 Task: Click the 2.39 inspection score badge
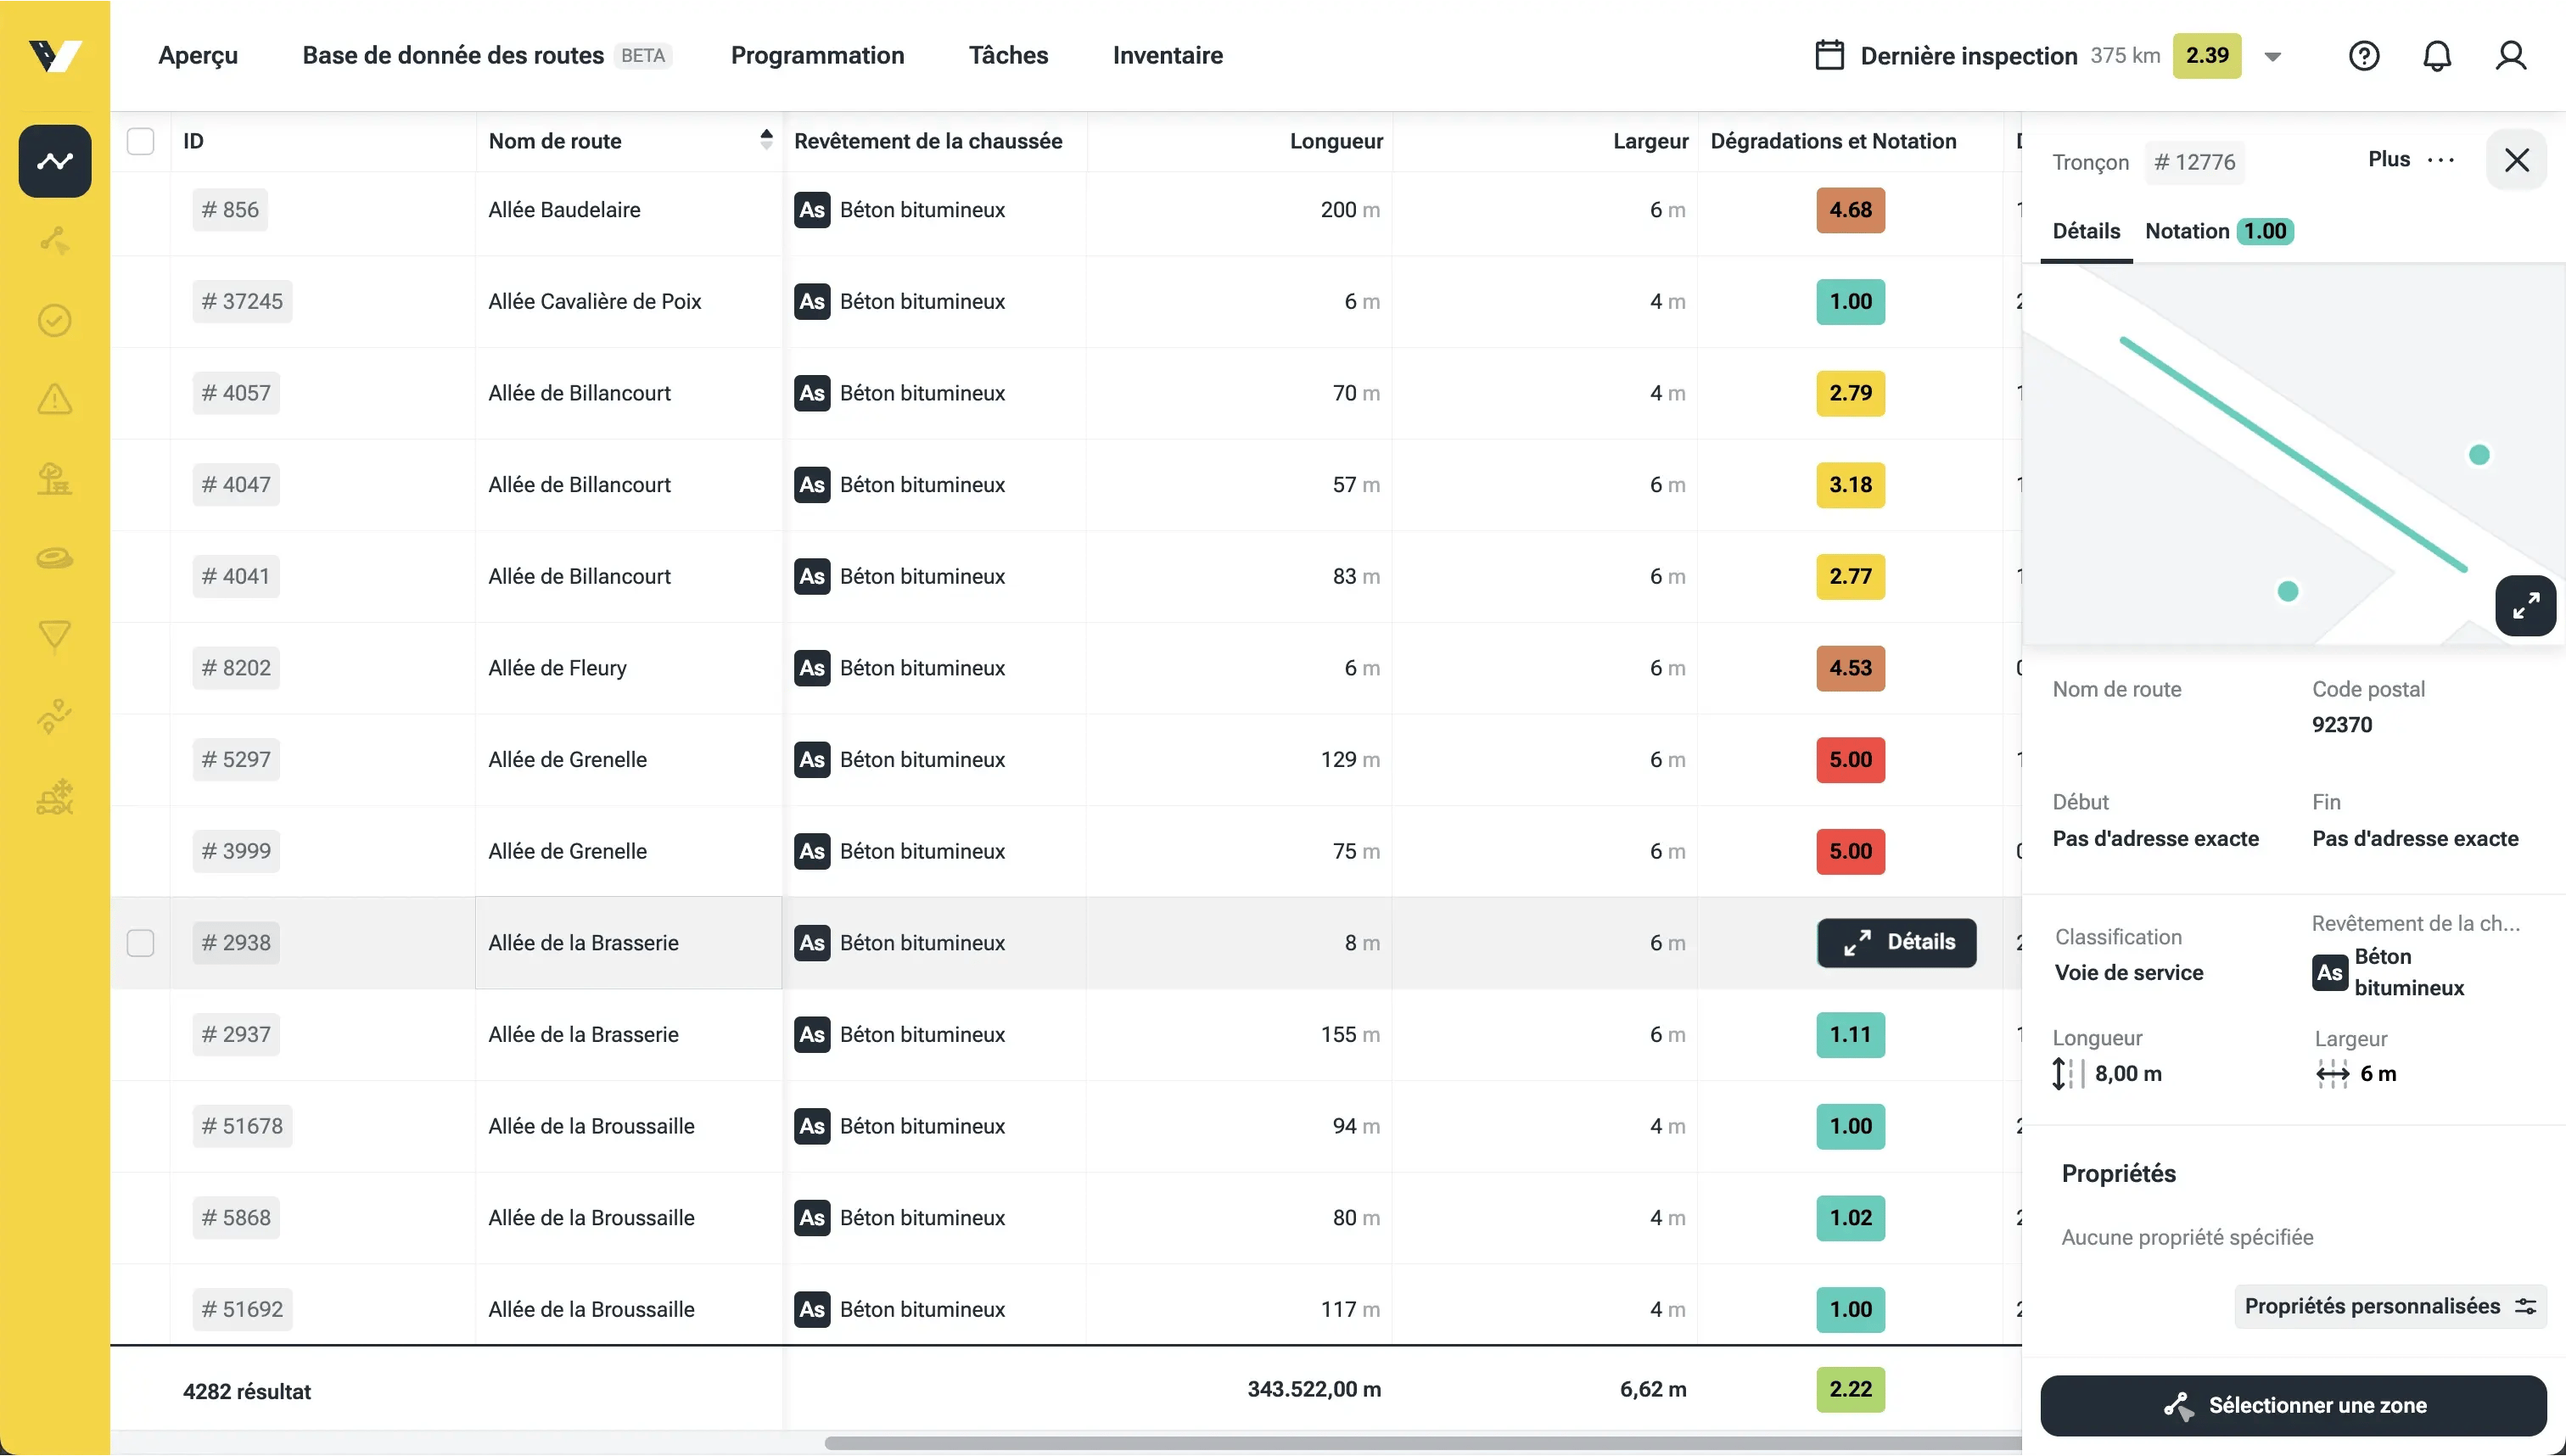point(2207,55)
